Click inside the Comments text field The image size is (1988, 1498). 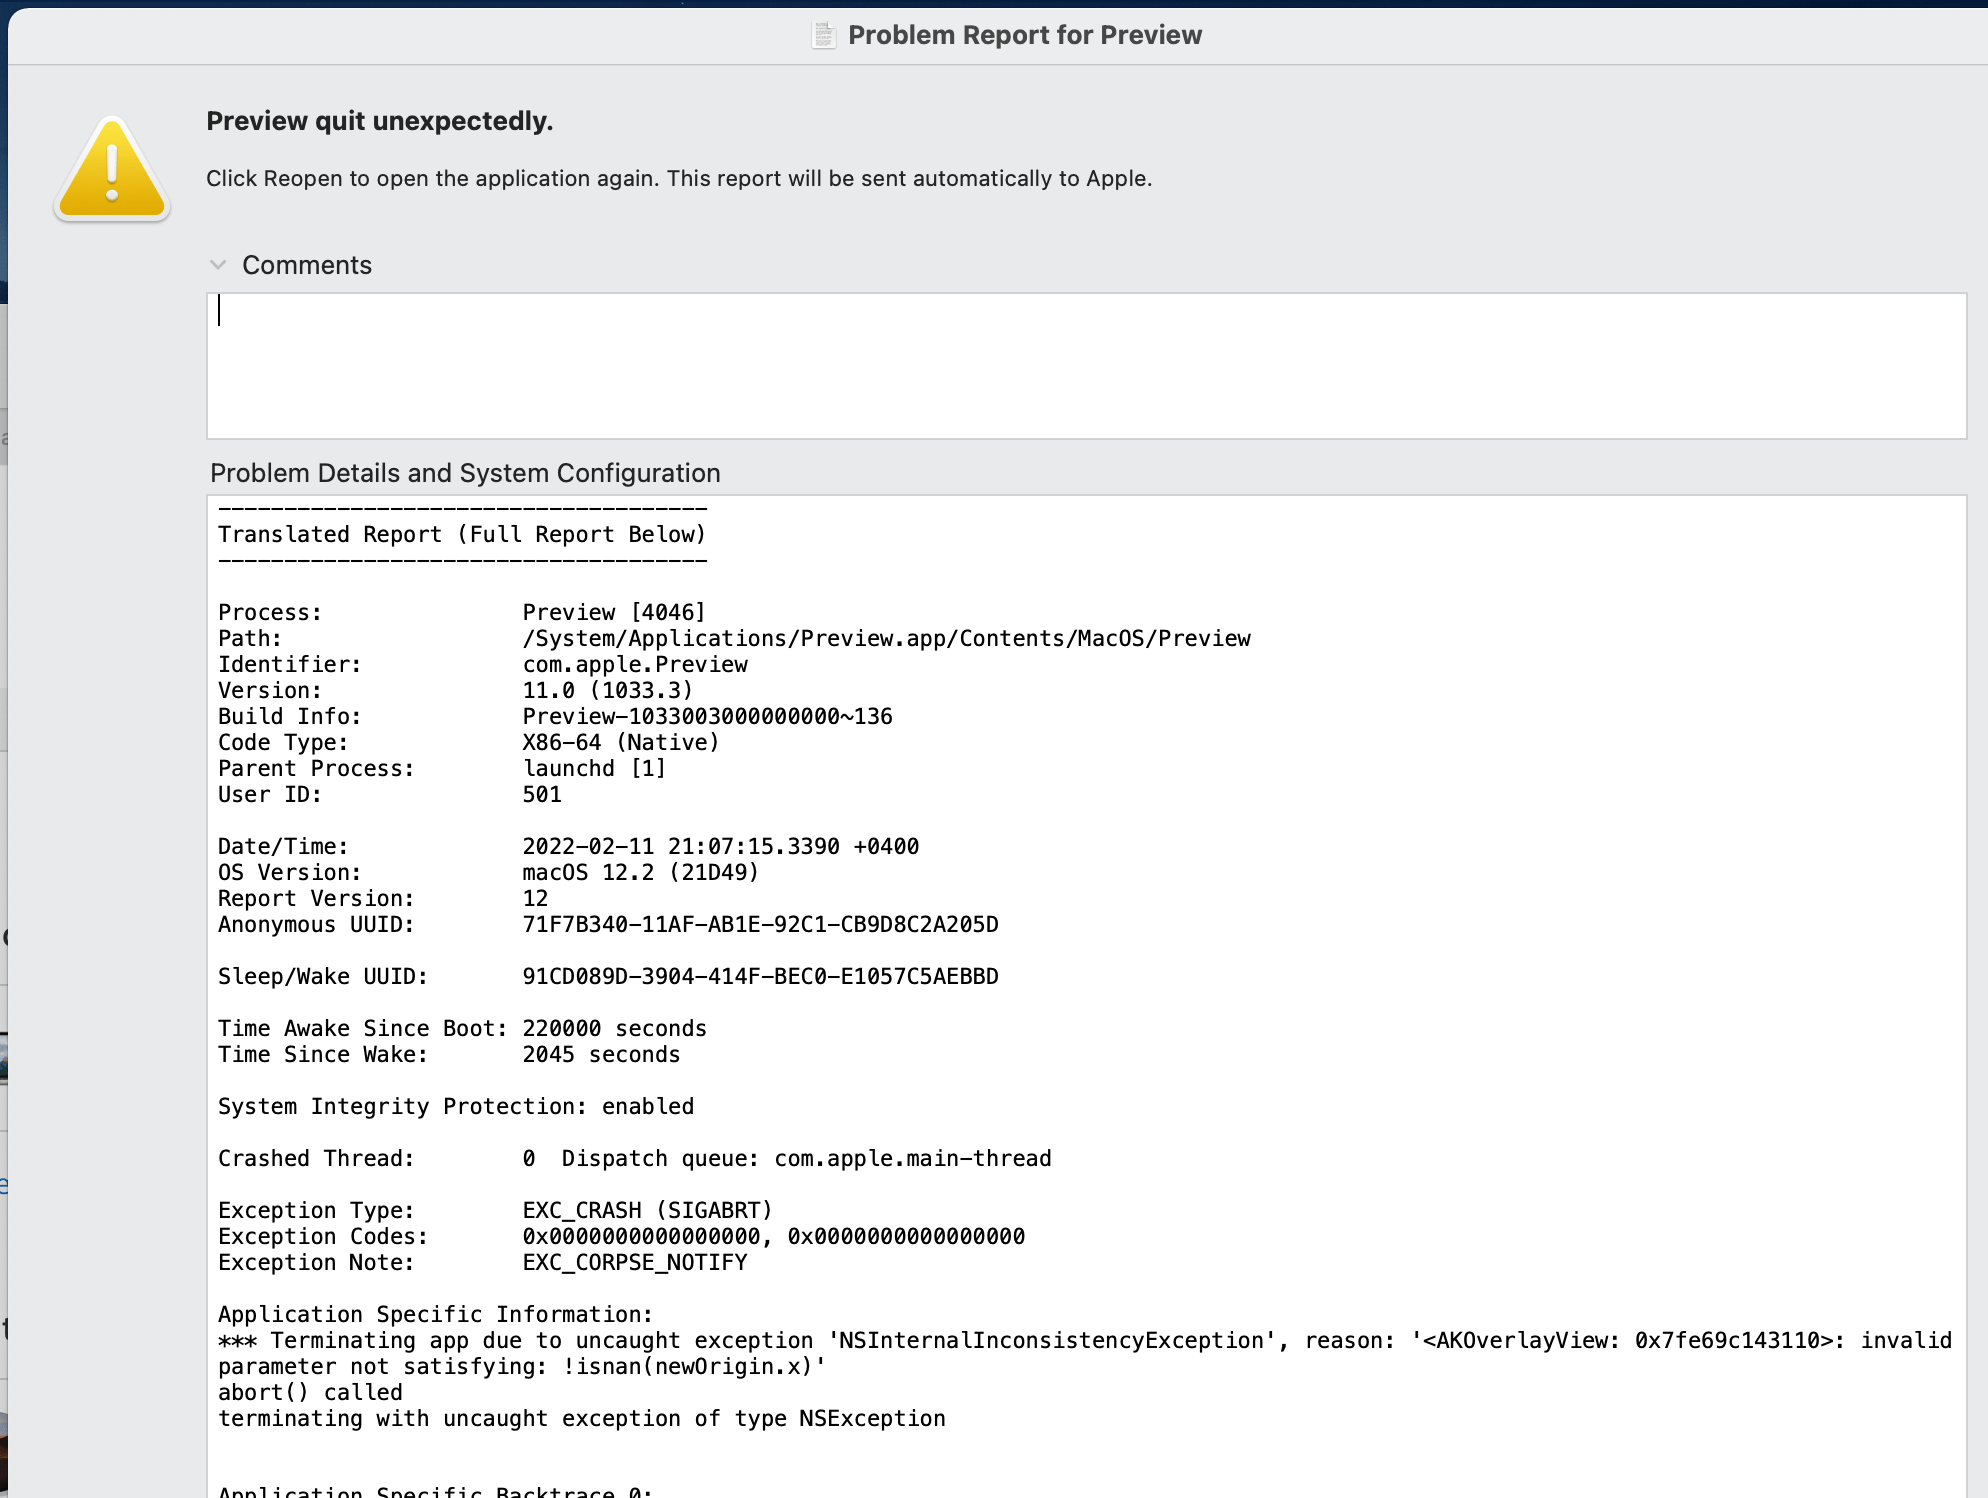click(x=1085, y=366)
